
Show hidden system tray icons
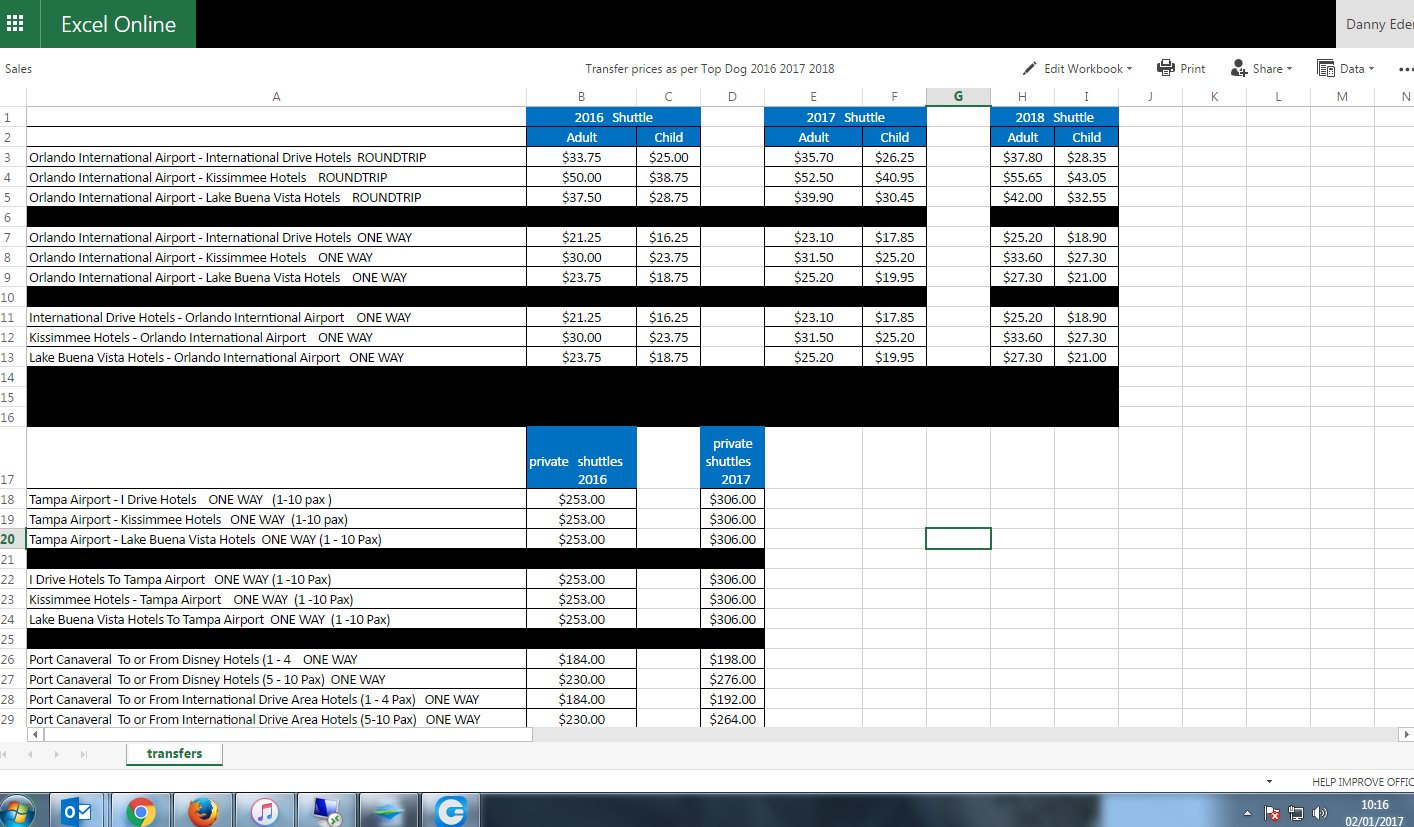(1247, 812)
